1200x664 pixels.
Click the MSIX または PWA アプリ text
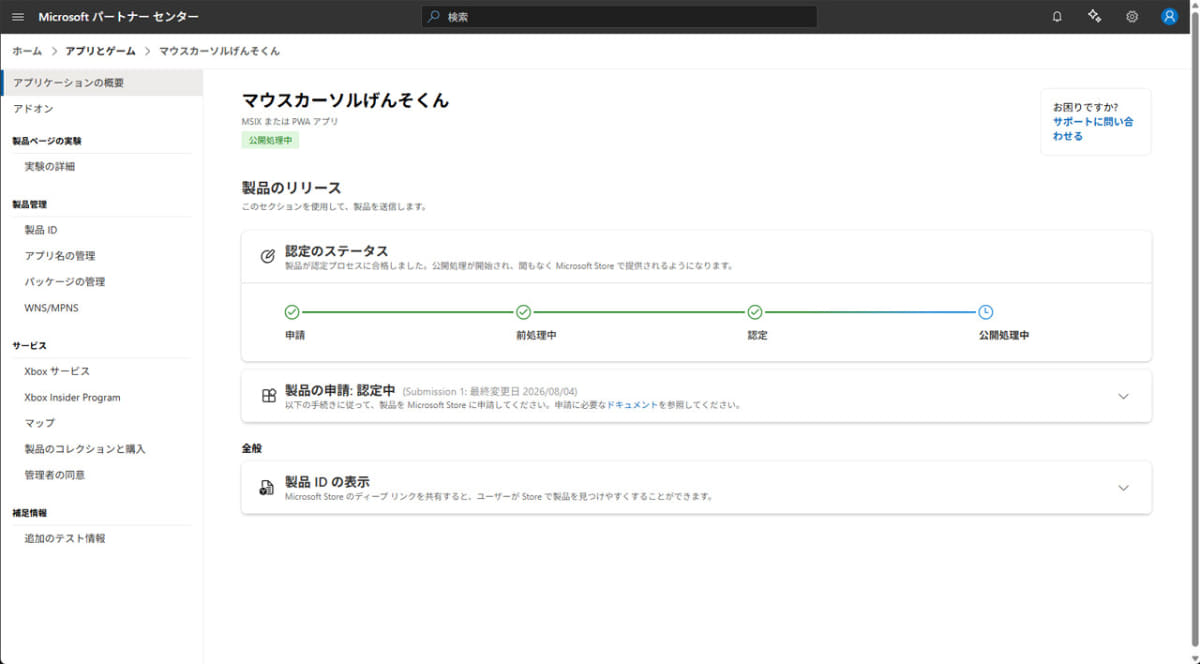pos(290,121)
